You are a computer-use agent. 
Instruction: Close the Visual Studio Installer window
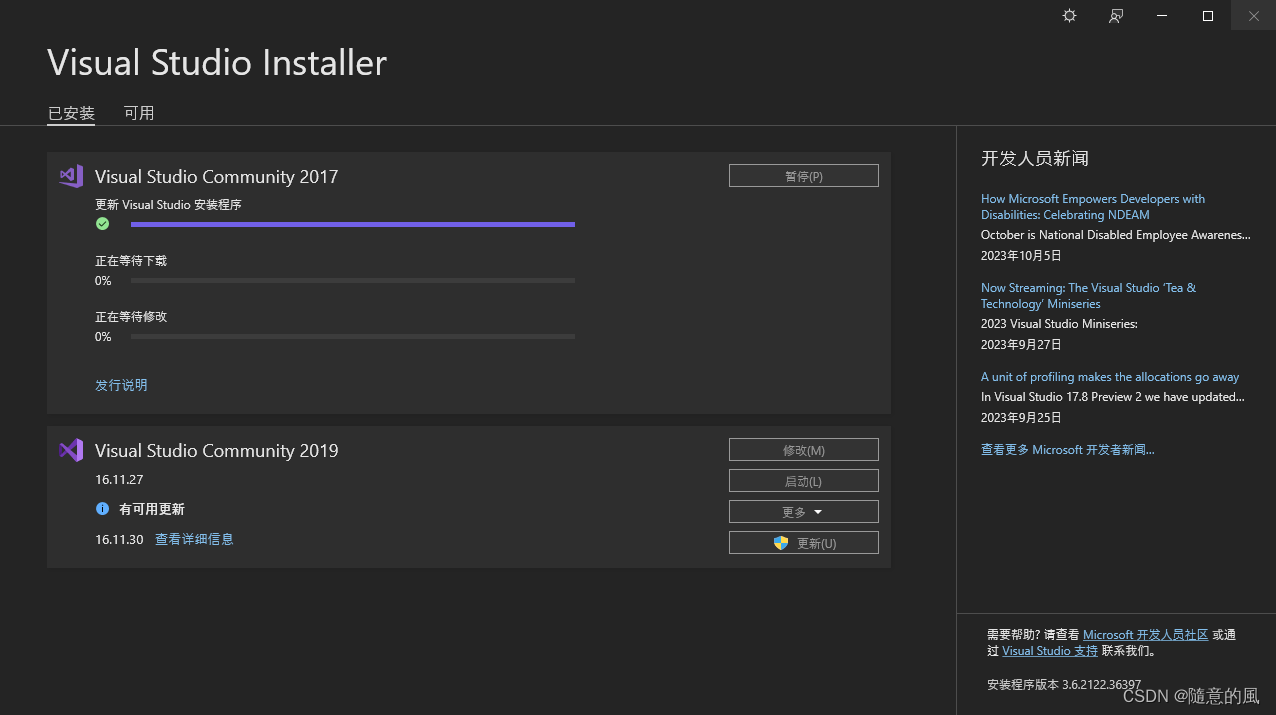coord(1253,16)
